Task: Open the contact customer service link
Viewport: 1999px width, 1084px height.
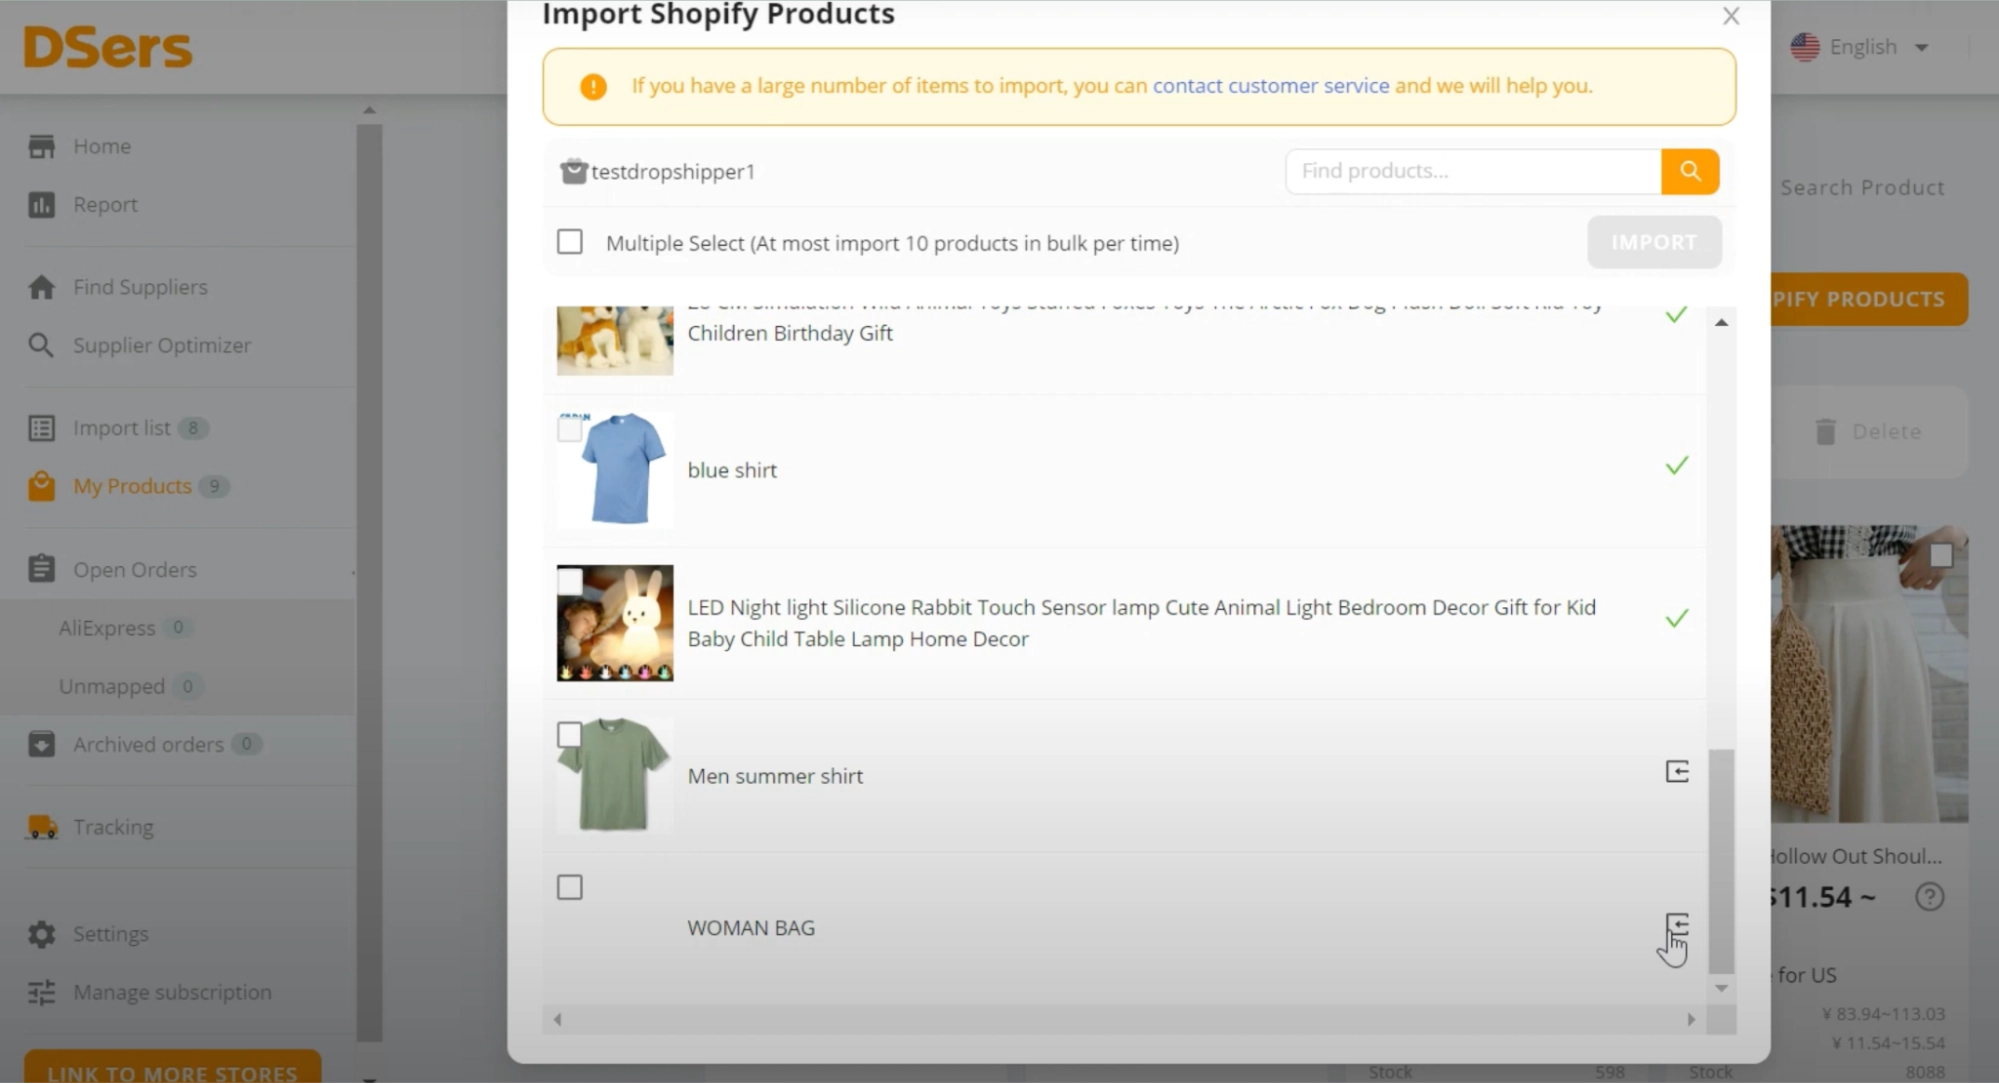Action: [x=1271, y=86]
